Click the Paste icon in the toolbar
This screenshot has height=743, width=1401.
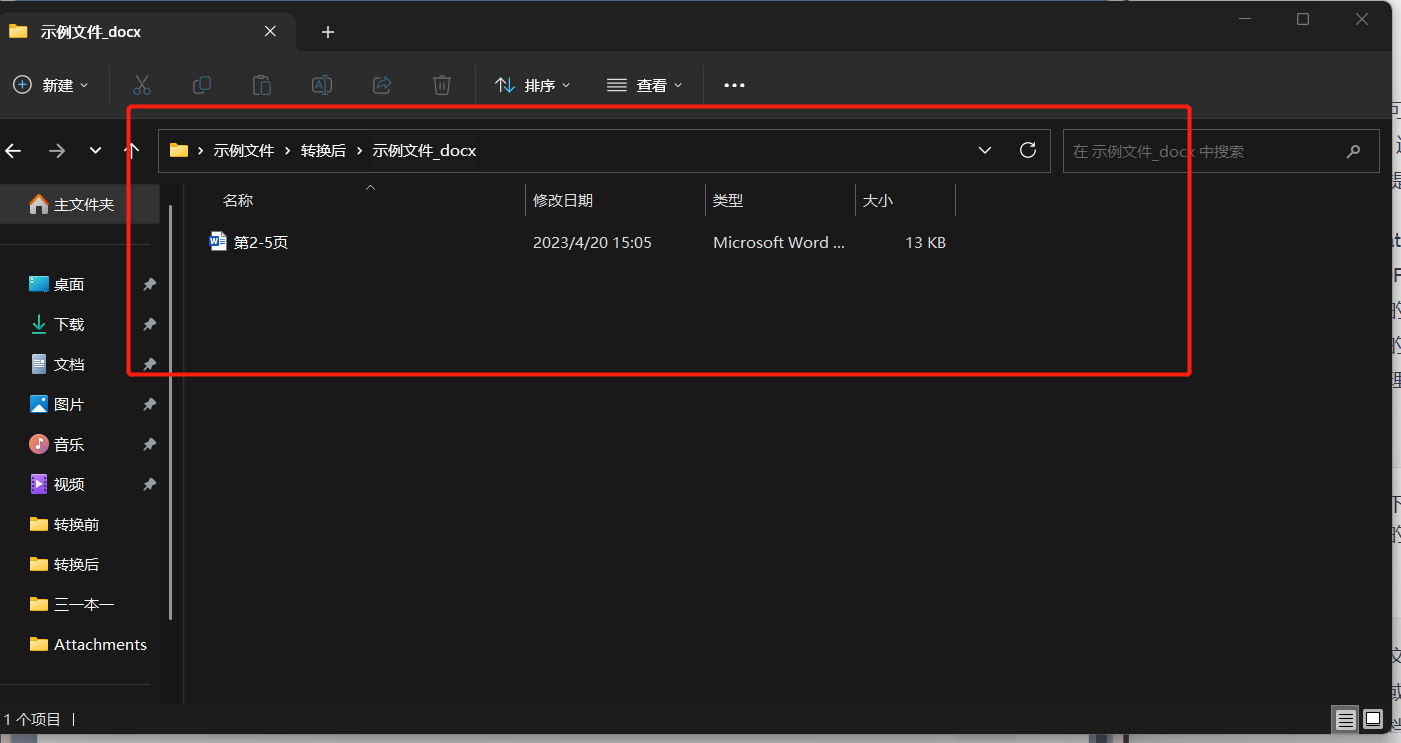[x=261, y=85]
